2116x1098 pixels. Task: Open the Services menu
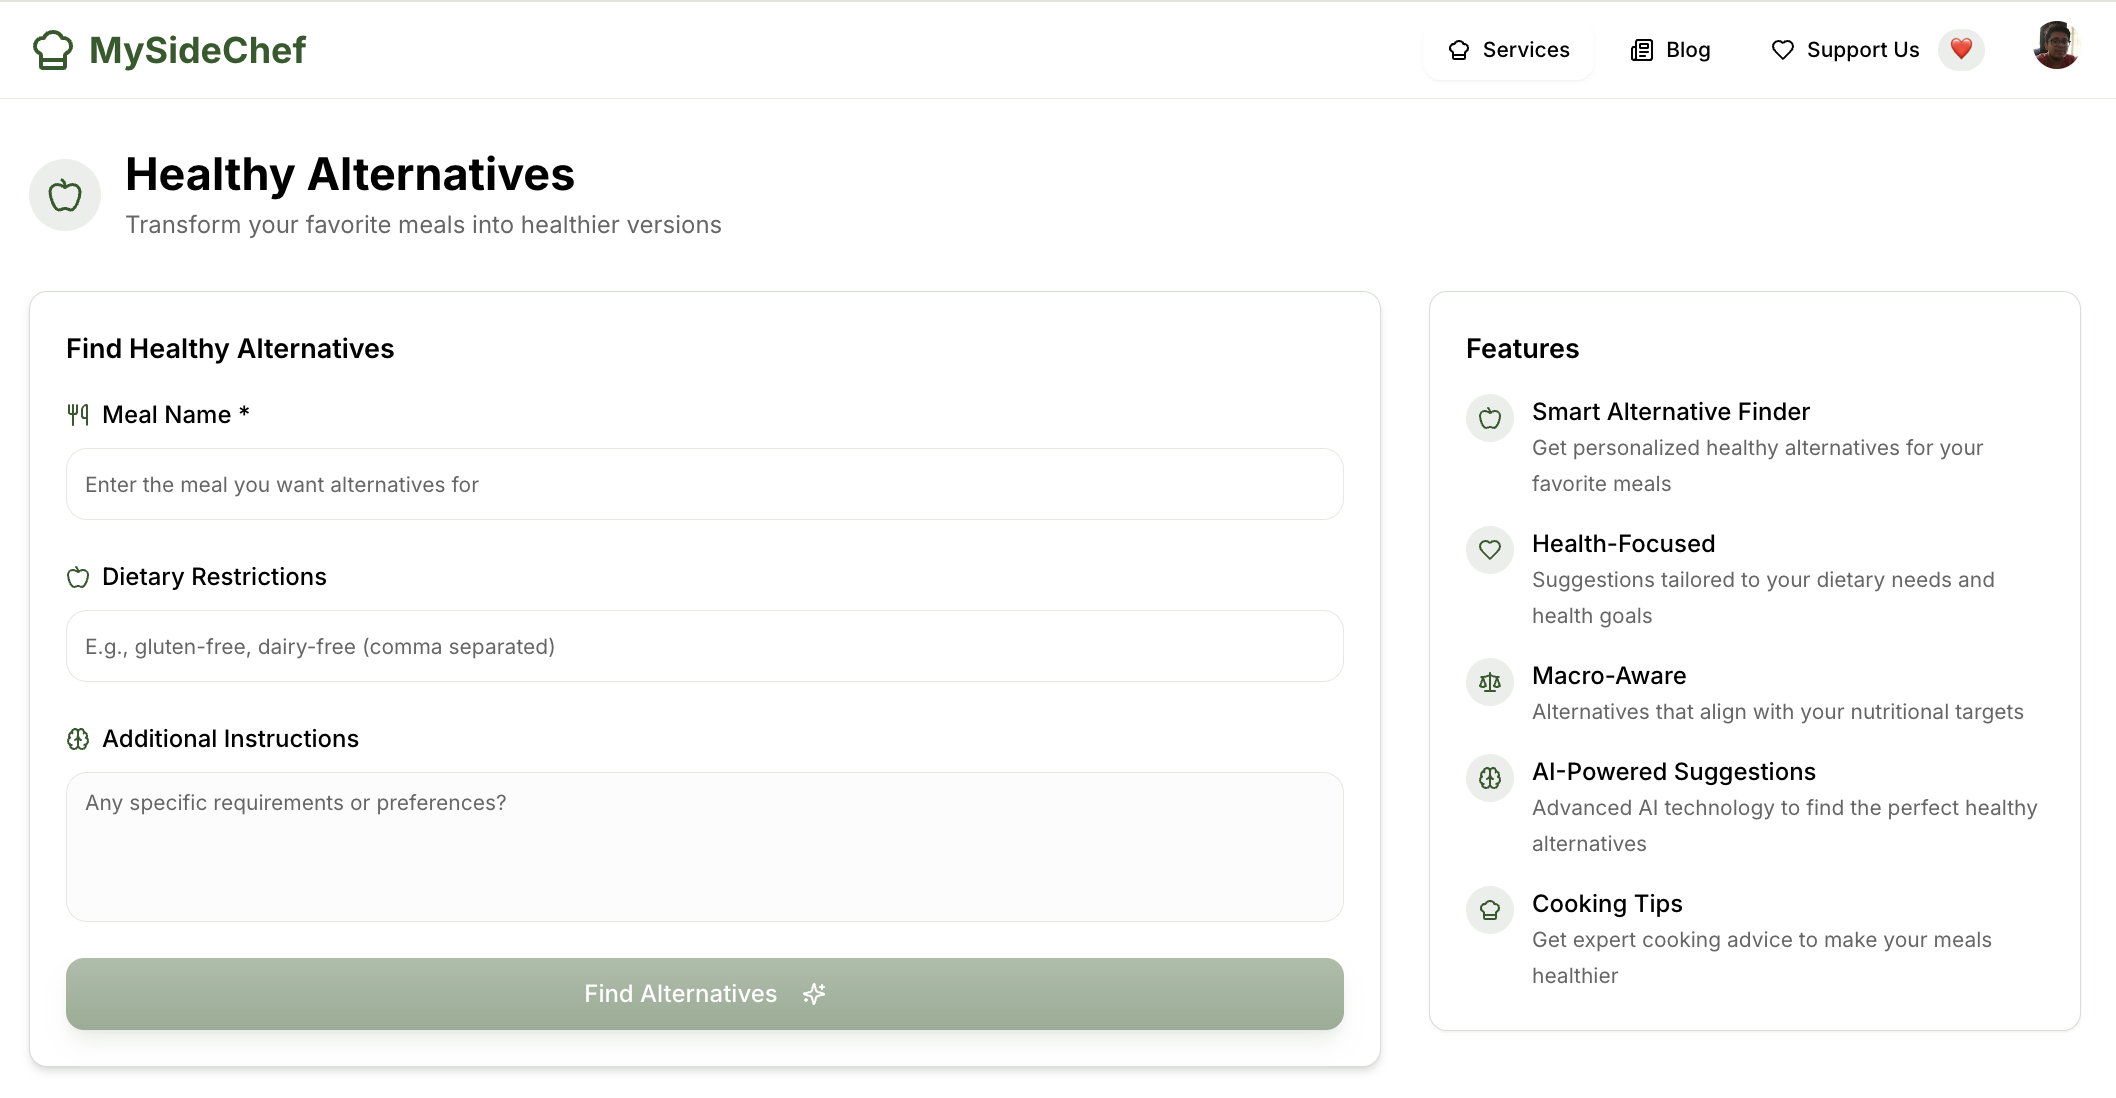click(1508, 50)
